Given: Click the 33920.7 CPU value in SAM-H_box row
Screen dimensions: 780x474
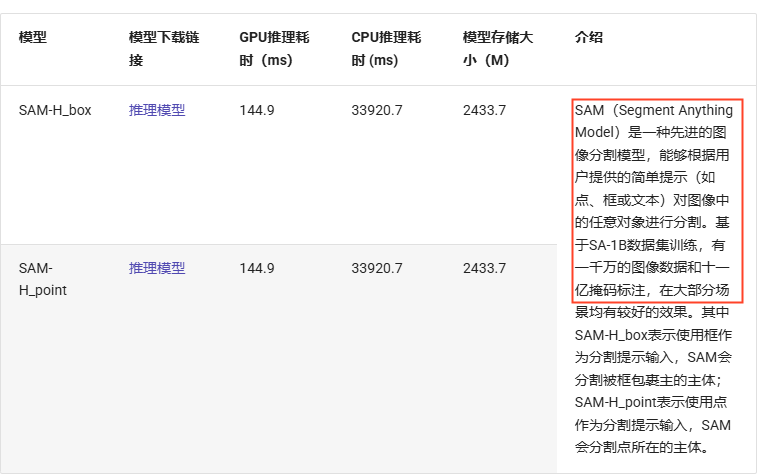Looking at the screenshot, I should point(377,110).
